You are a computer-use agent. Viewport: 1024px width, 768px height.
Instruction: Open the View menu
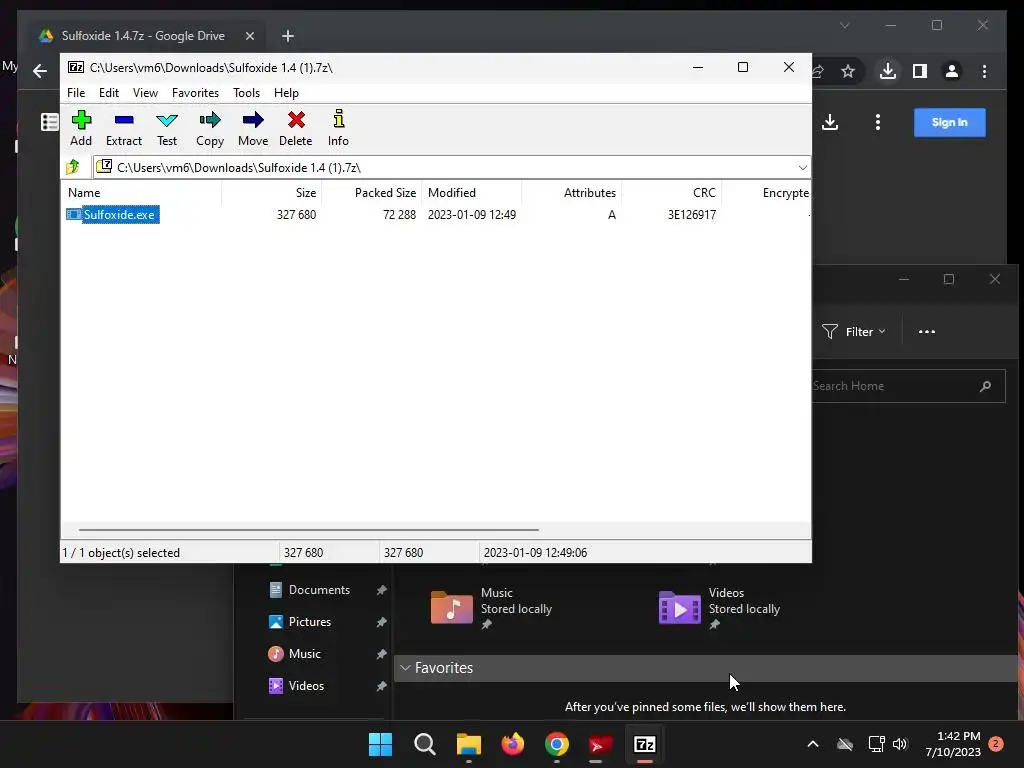[x=145, y=93]
